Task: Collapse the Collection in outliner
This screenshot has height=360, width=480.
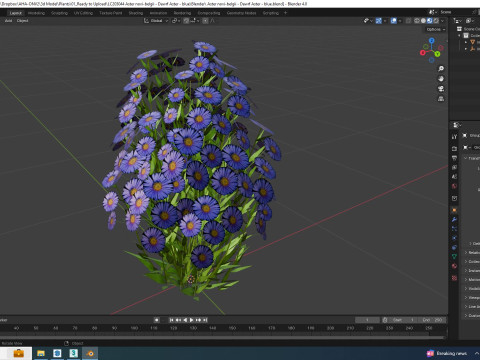Action: (460, 35)
